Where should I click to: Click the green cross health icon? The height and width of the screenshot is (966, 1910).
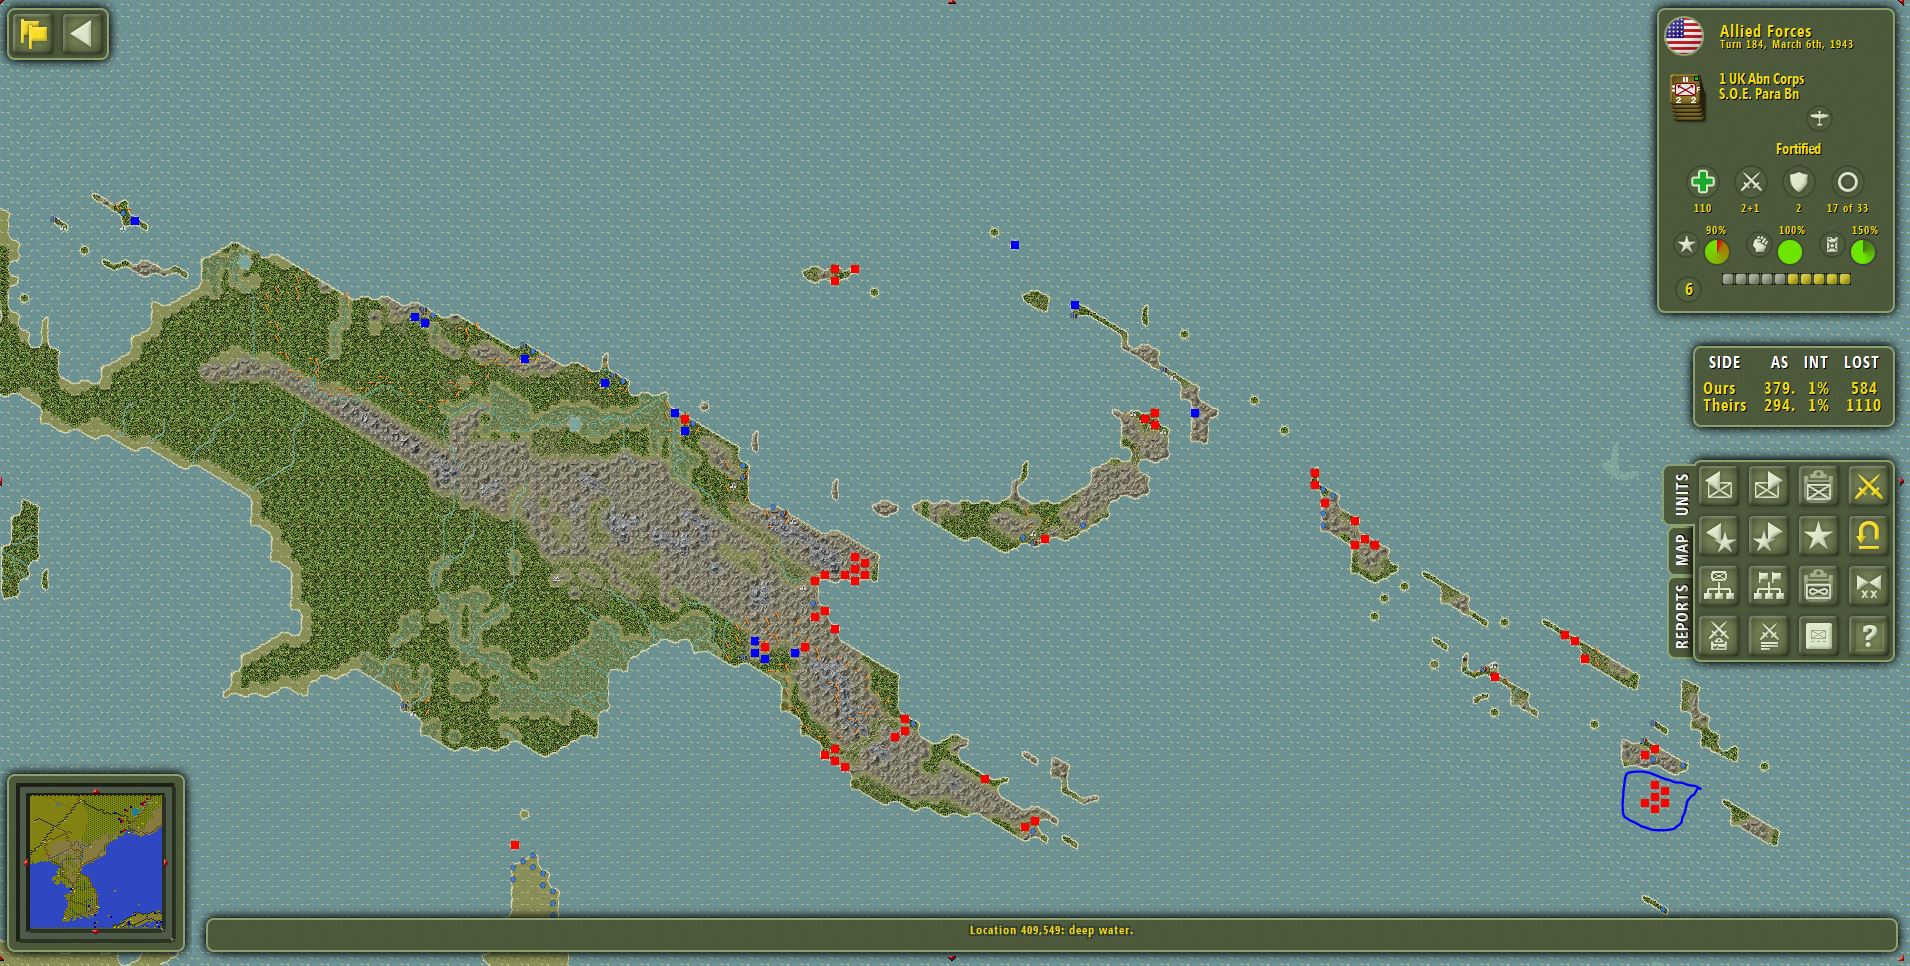click(1702, 182)
